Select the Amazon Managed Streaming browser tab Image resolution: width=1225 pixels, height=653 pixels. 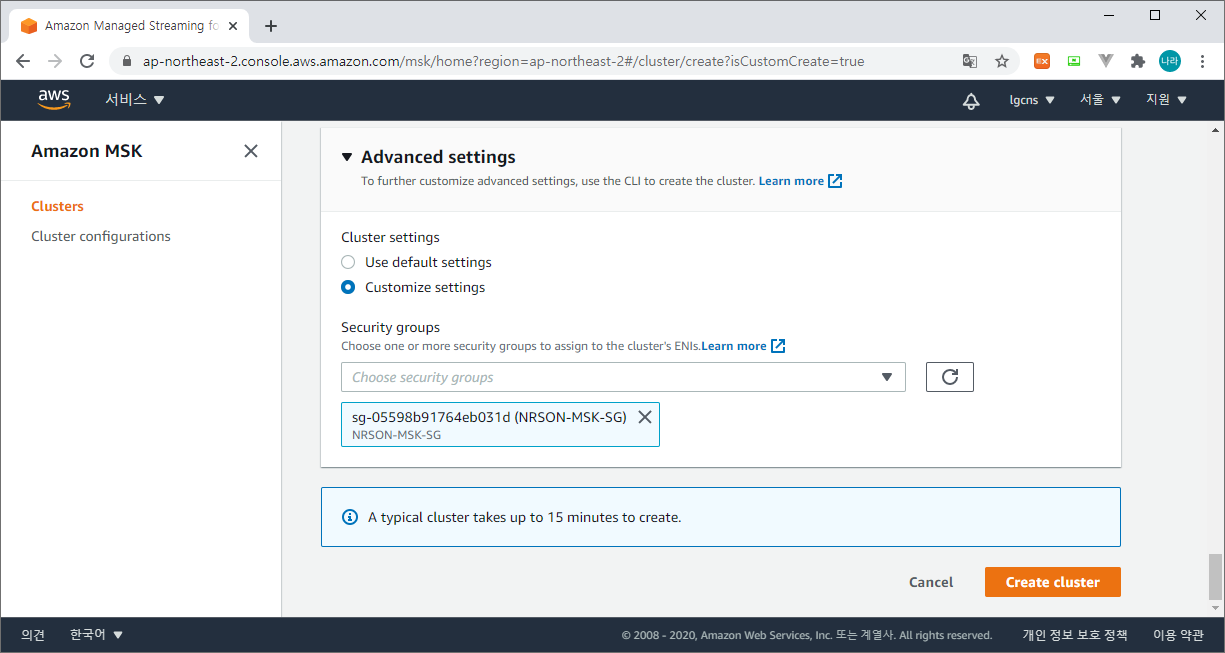(130, 26)
